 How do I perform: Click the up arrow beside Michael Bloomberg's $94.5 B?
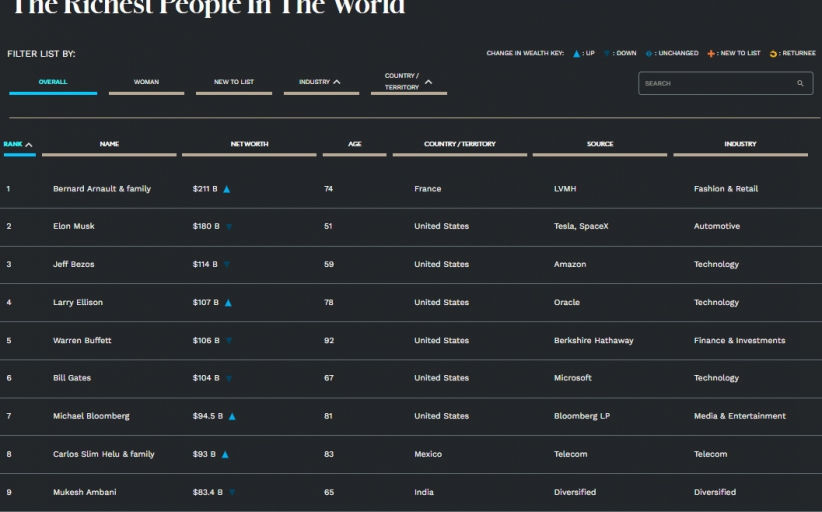[232, 417]
